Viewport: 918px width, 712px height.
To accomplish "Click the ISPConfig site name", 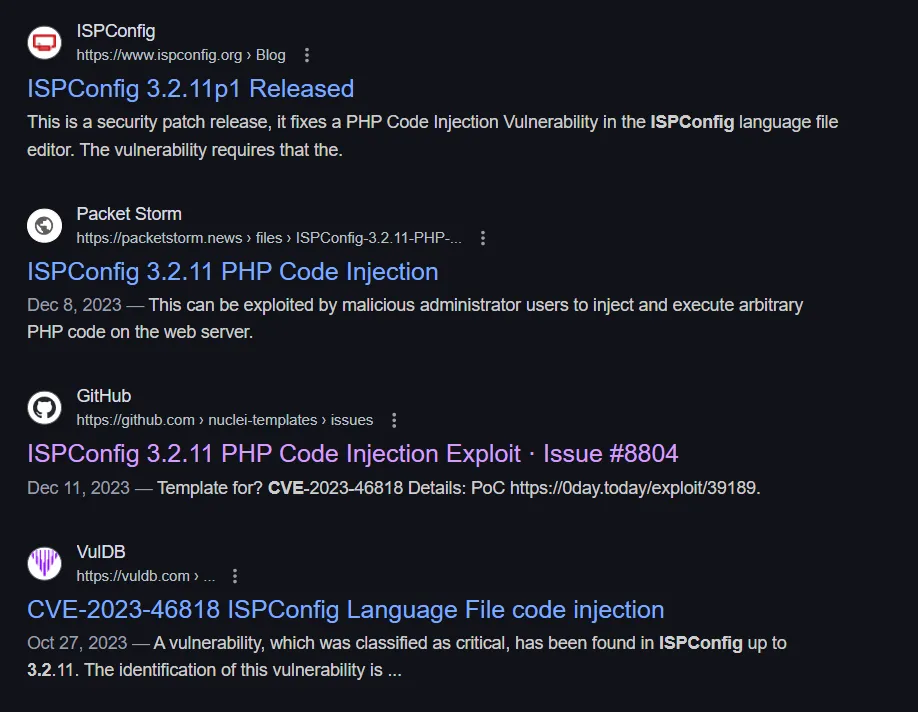I will pos(116,31).
